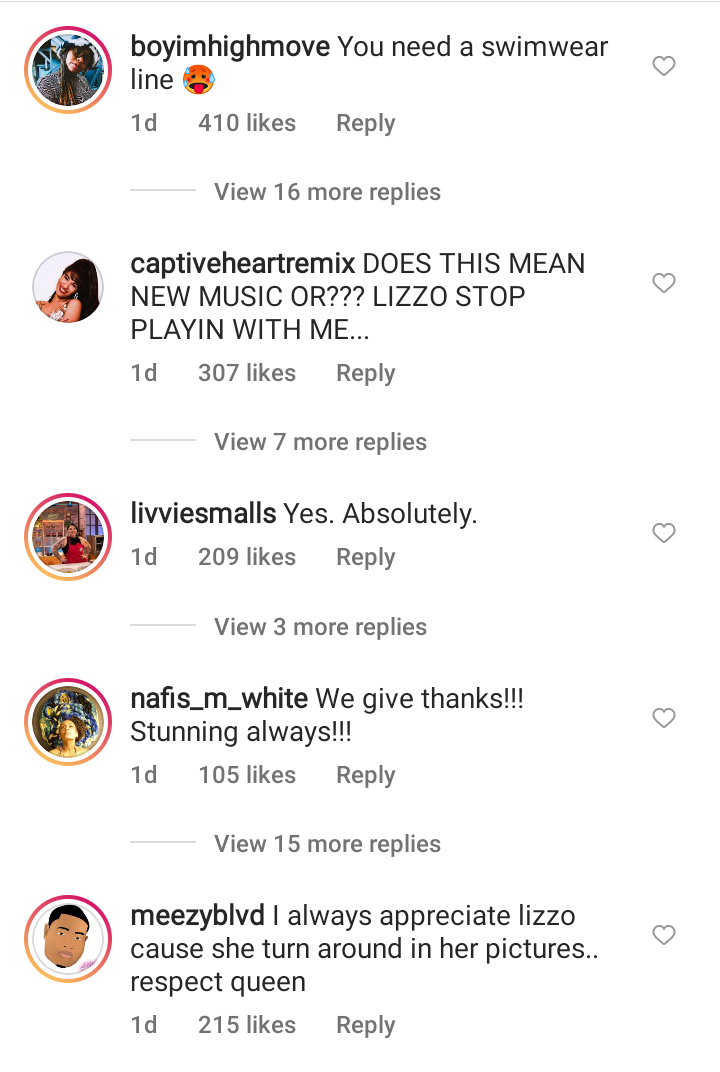Tap heart on captiveheartremix's comment

tap(664, 284)
